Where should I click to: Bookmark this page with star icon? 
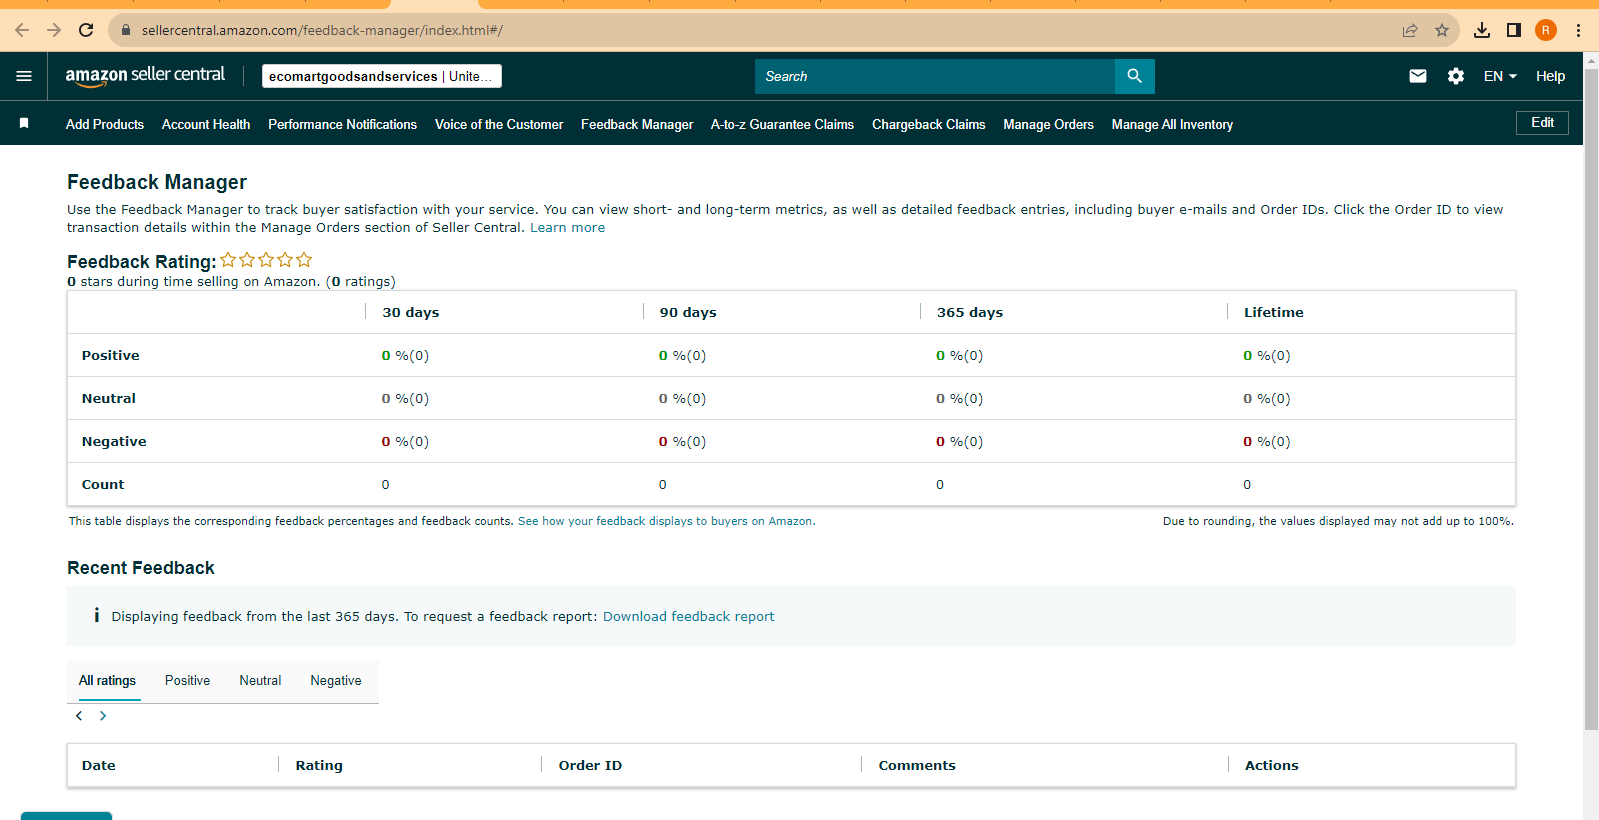(x=1442, y=30)
